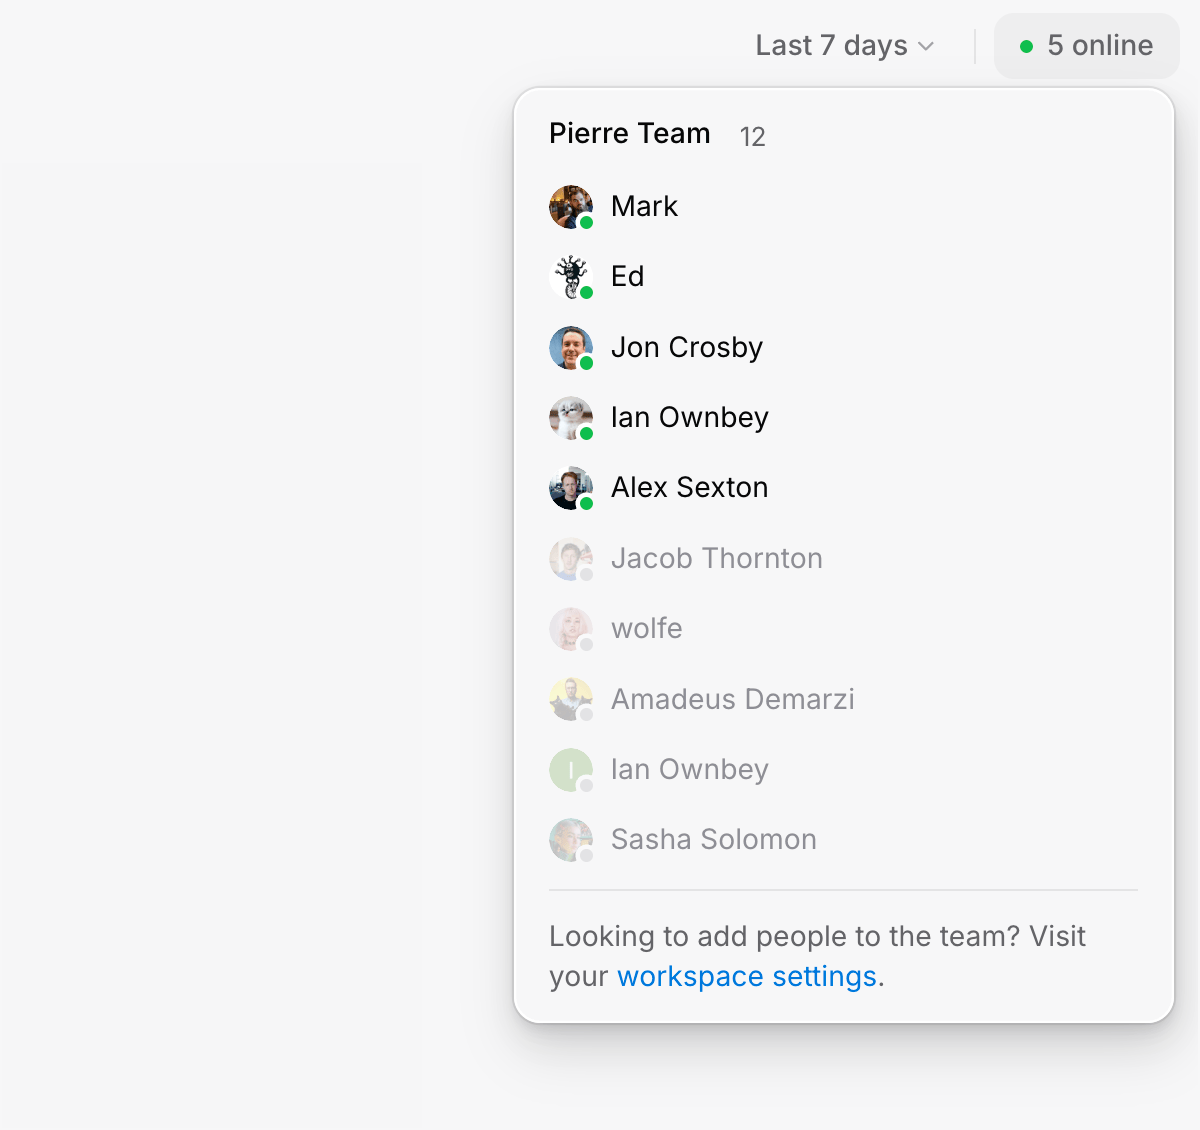Click Alex Sexton's avatar photo
Viewport: 1200px width, 1130px height.
571,488
